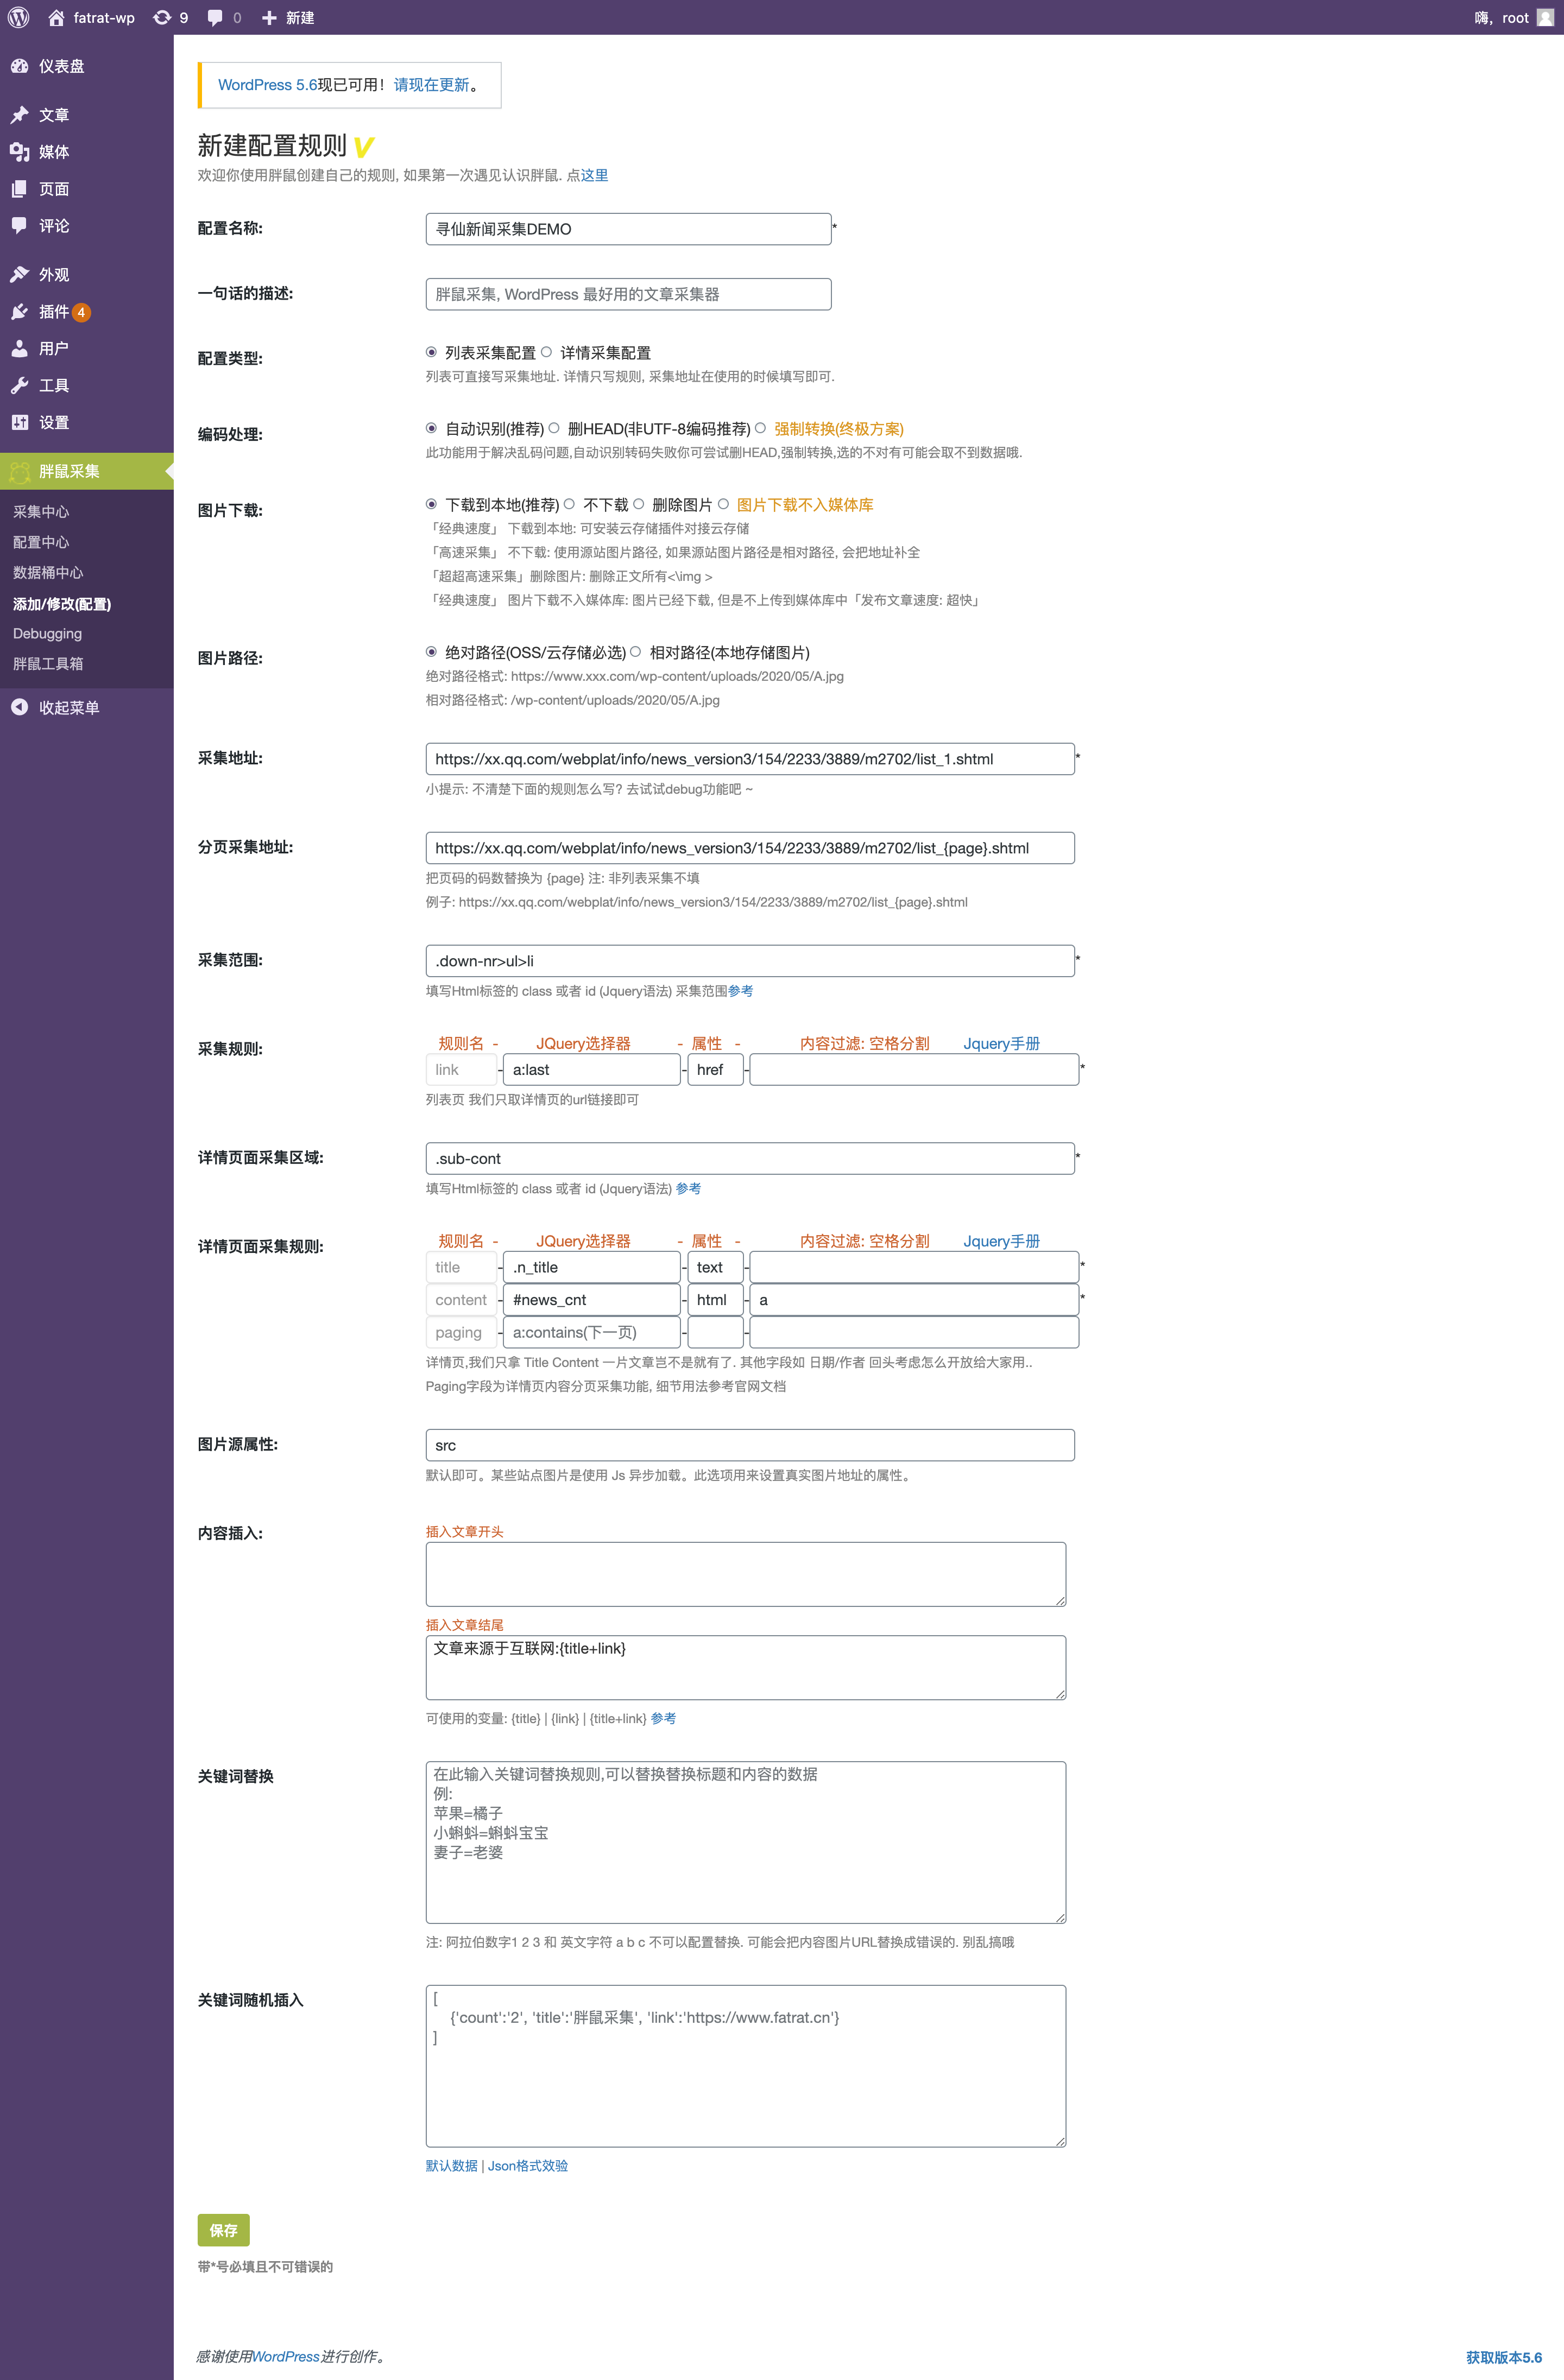The width and height of the screenshot is (1564, 2380).
Task: Click the #news_cnt selector field
Action: tap(592, 1300)
